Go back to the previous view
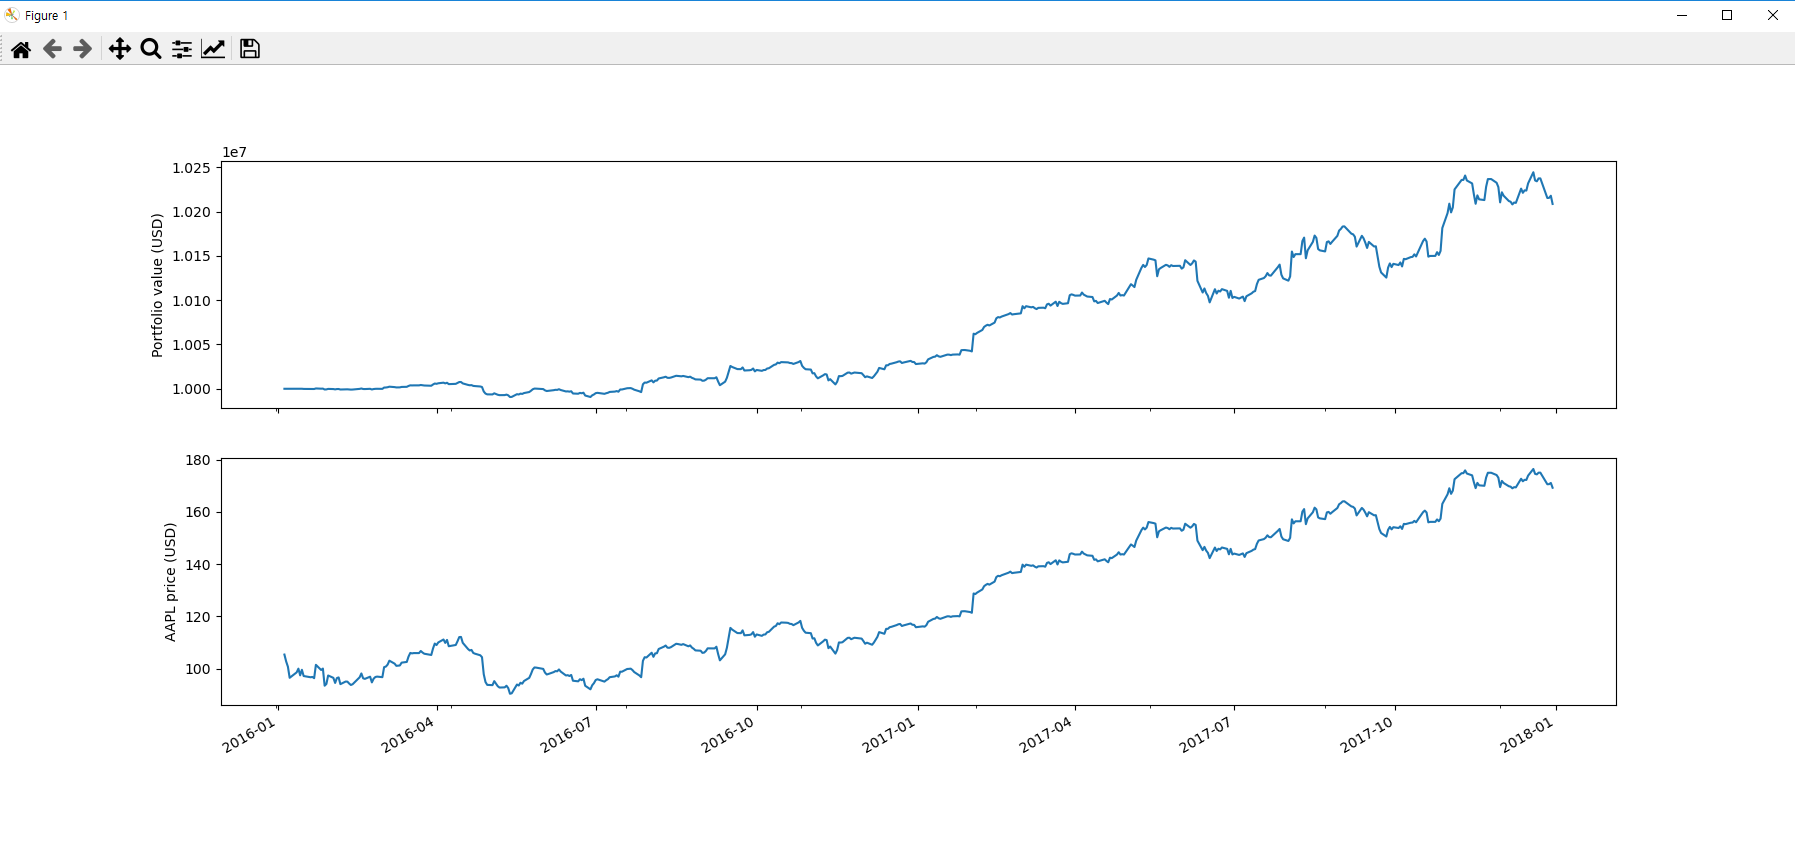Viewport: 1795px width, 864px height. tap(52, 49)
